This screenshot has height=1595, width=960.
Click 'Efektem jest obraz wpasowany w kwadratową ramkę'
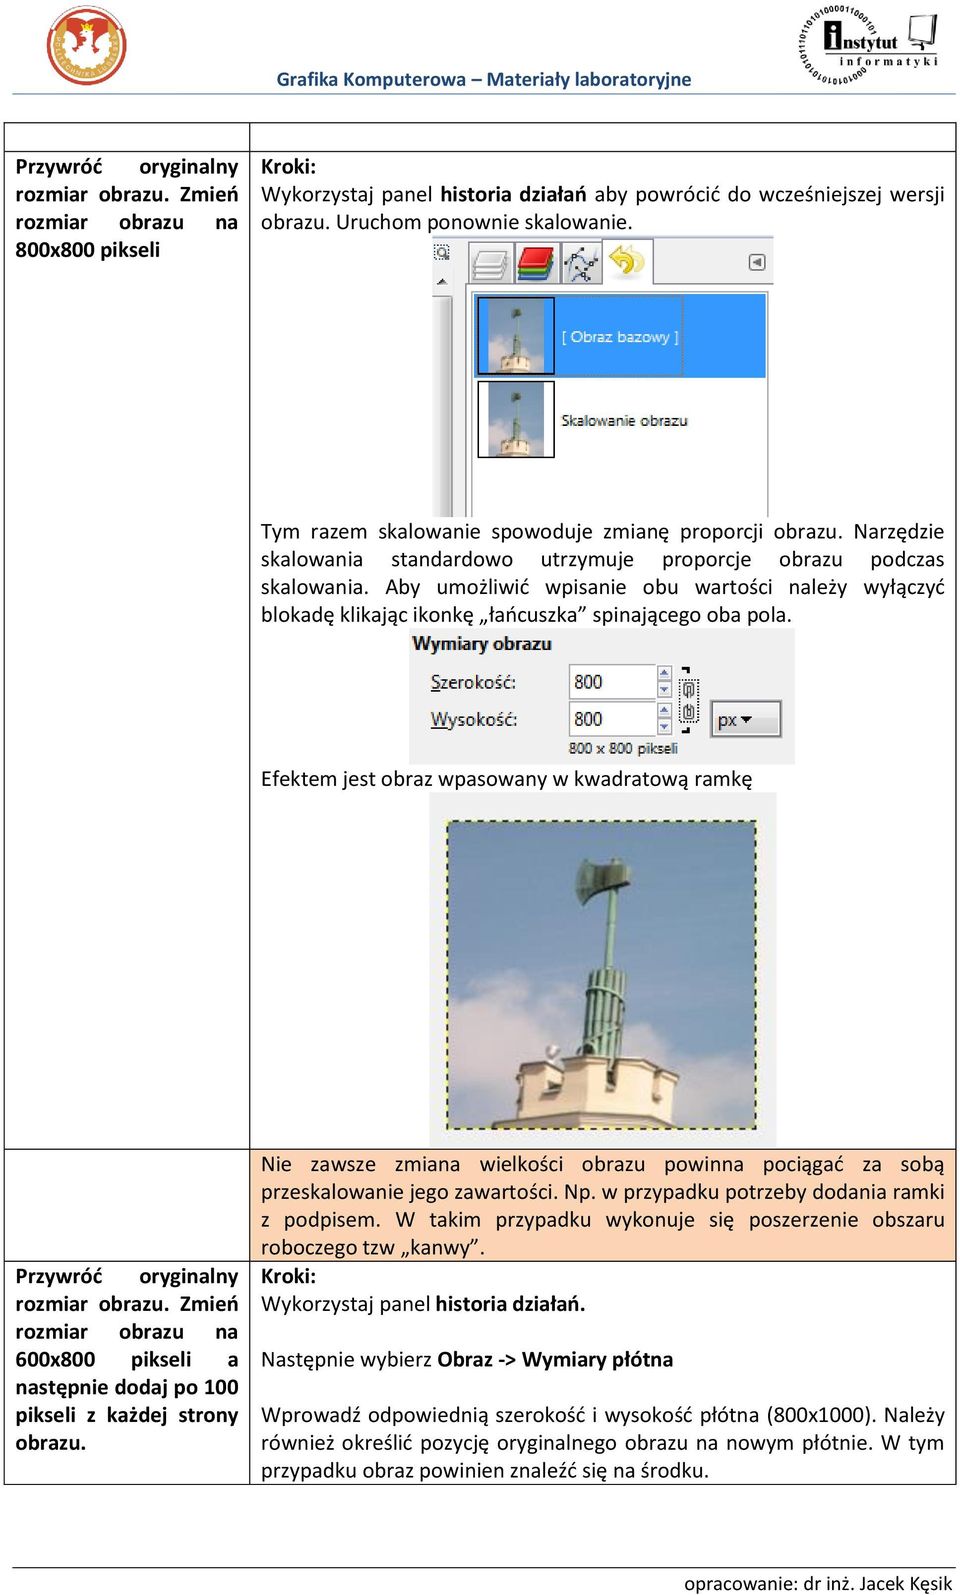506,779
